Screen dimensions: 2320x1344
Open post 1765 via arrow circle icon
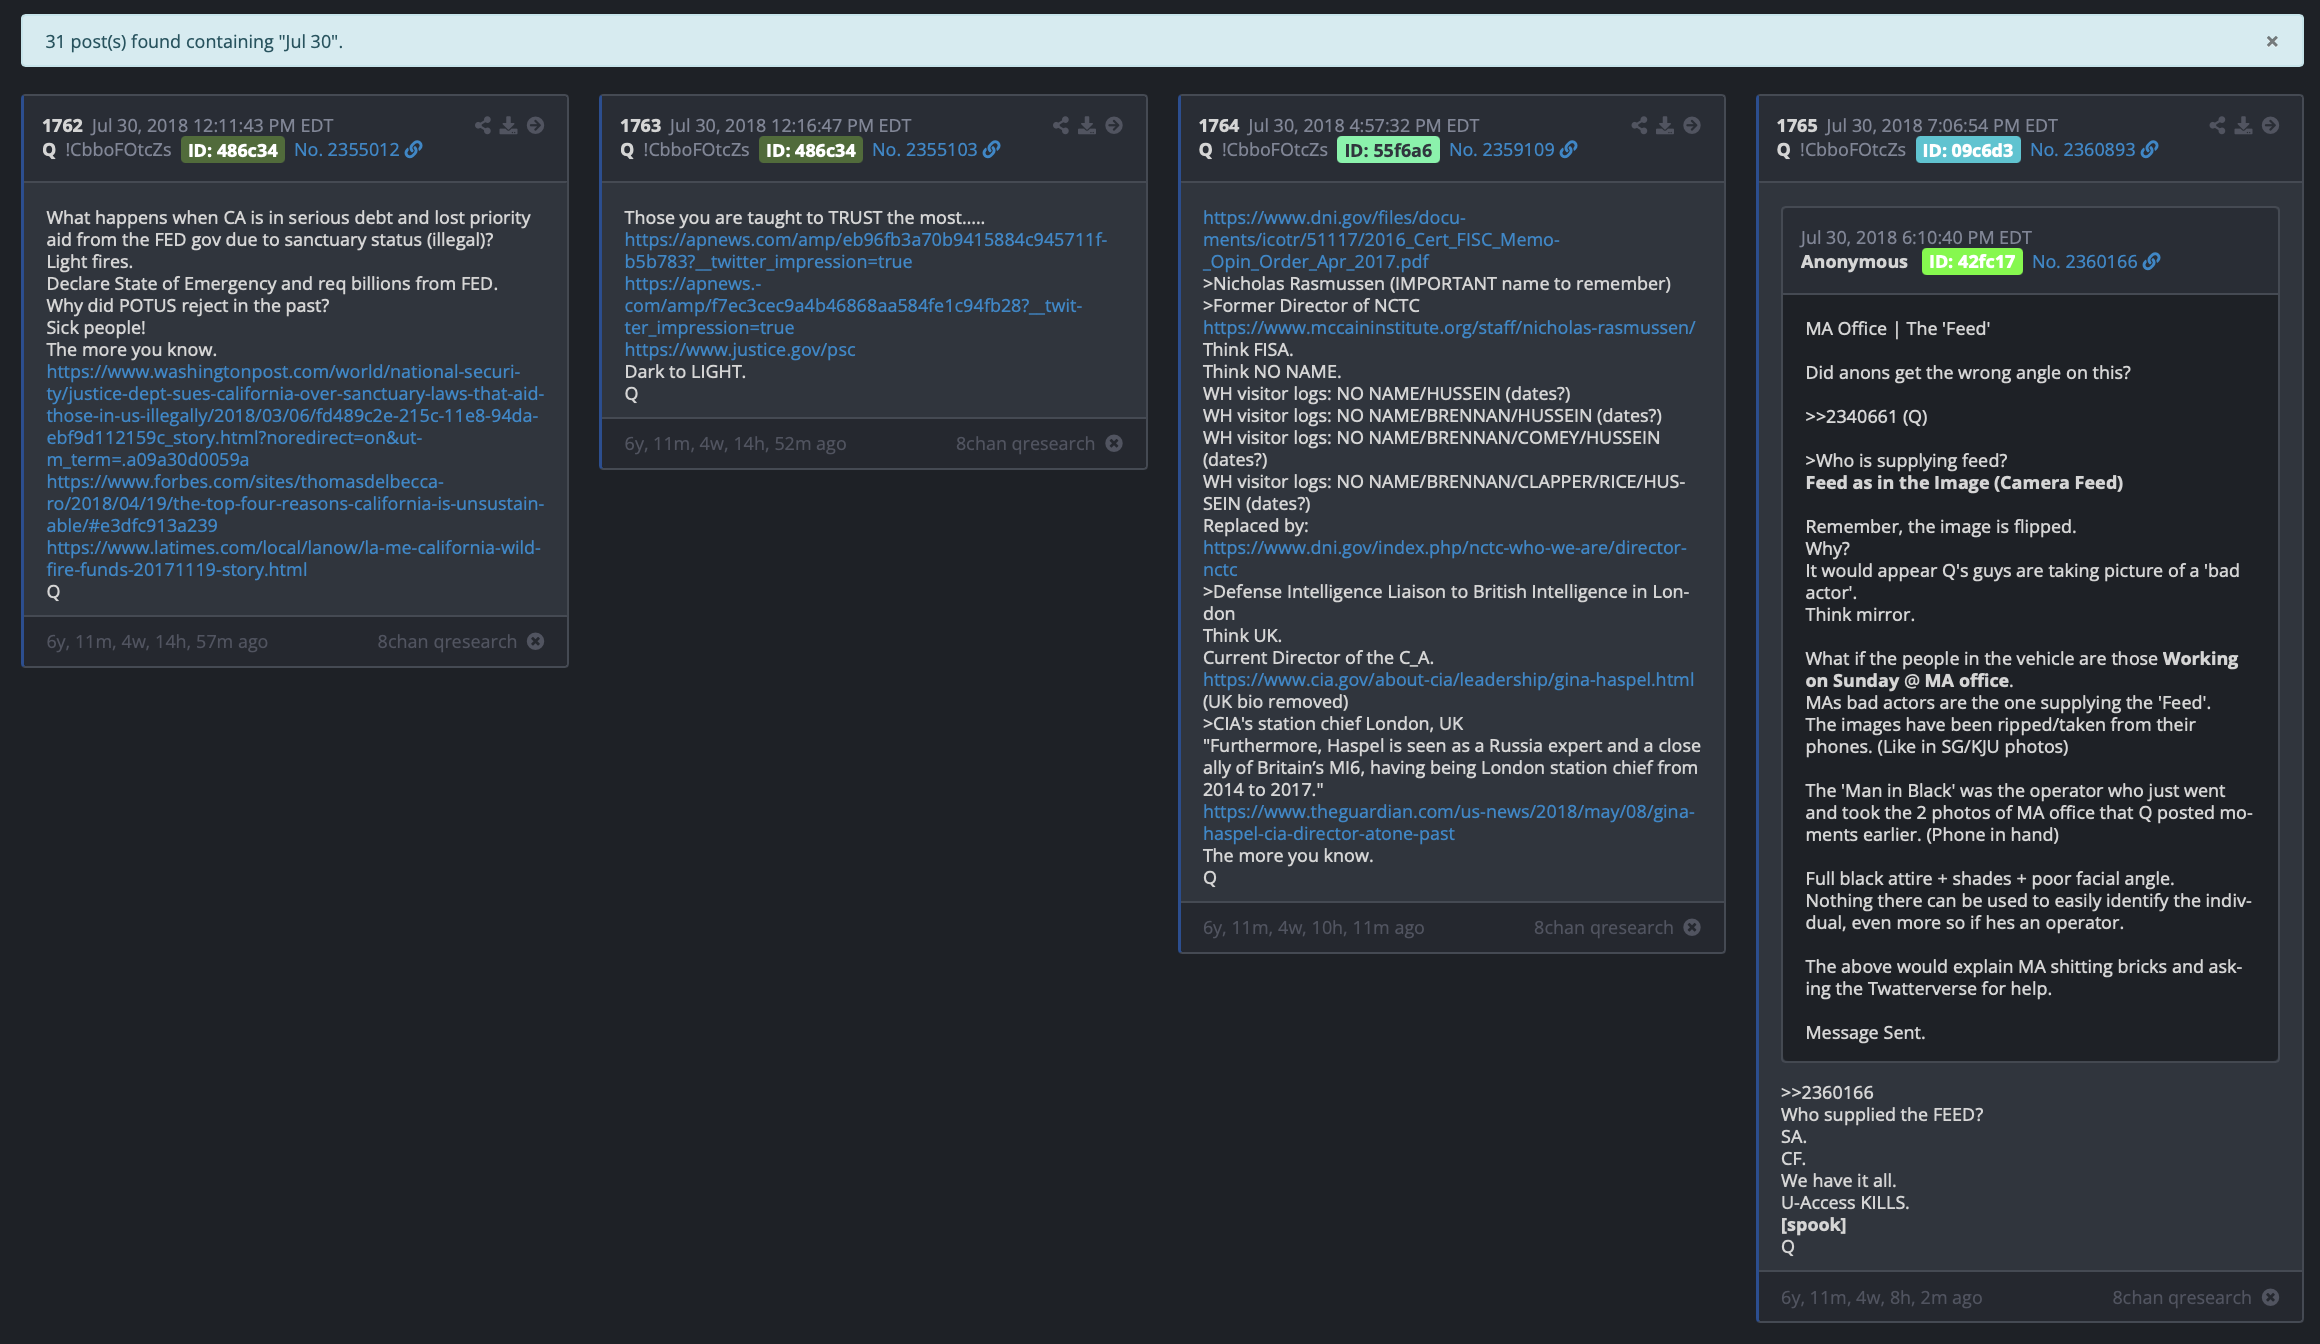[x=2270, y=125]
